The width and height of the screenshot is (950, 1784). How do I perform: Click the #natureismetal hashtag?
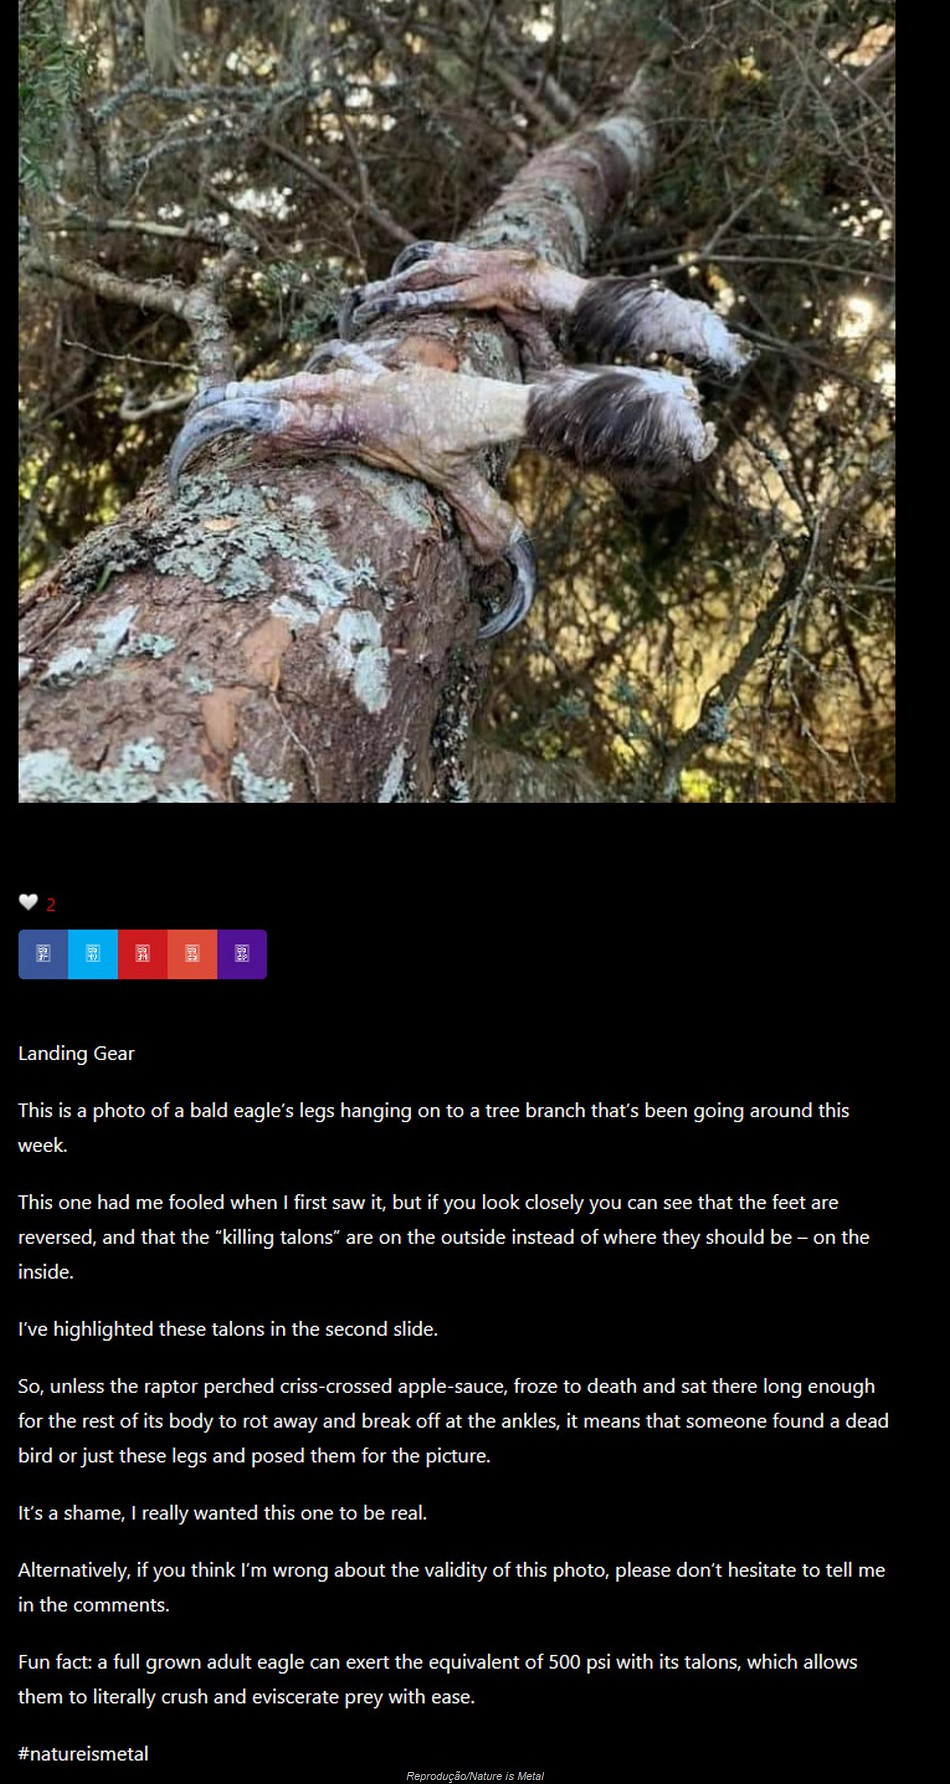click(x=83, y=1753)
